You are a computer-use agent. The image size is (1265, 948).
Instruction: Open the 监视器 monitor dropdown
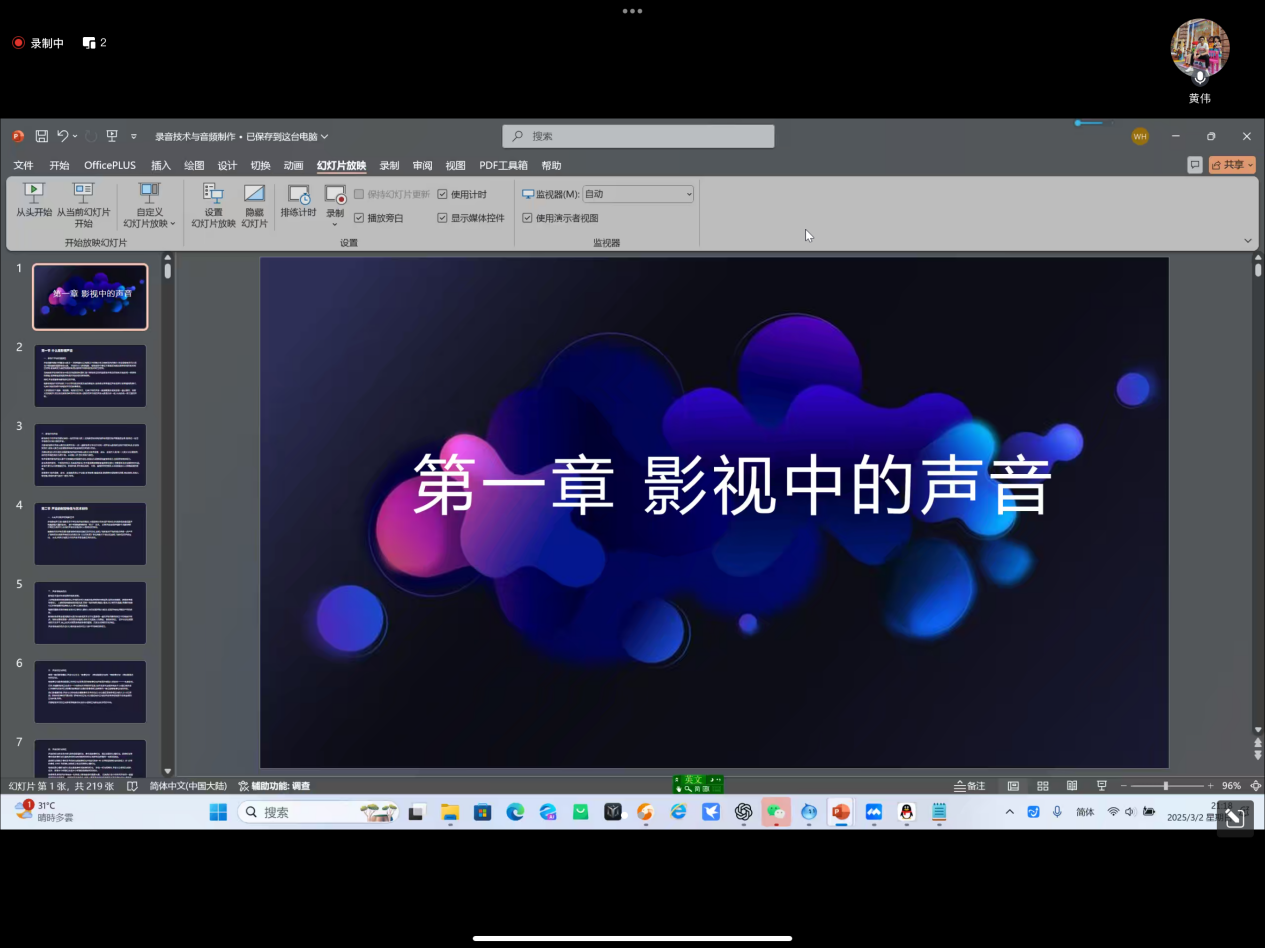(x=638, y=194)
